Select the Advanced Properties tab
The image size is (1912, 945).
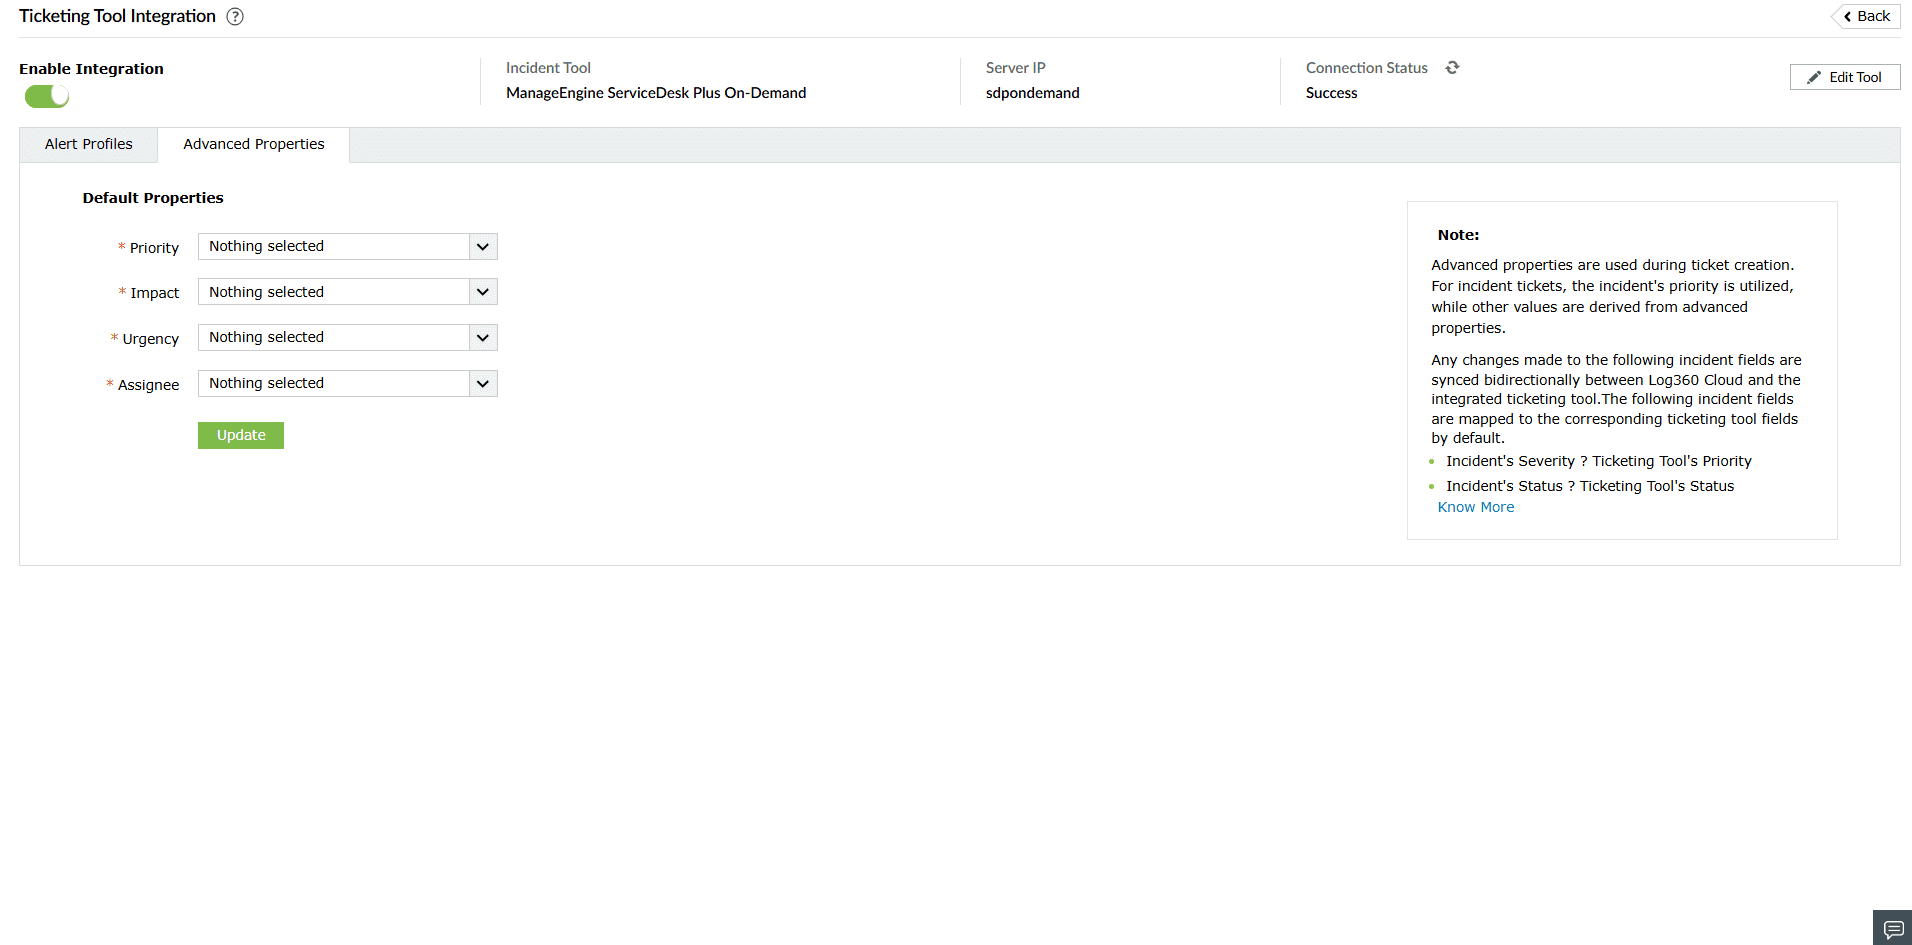coord(253,144)
